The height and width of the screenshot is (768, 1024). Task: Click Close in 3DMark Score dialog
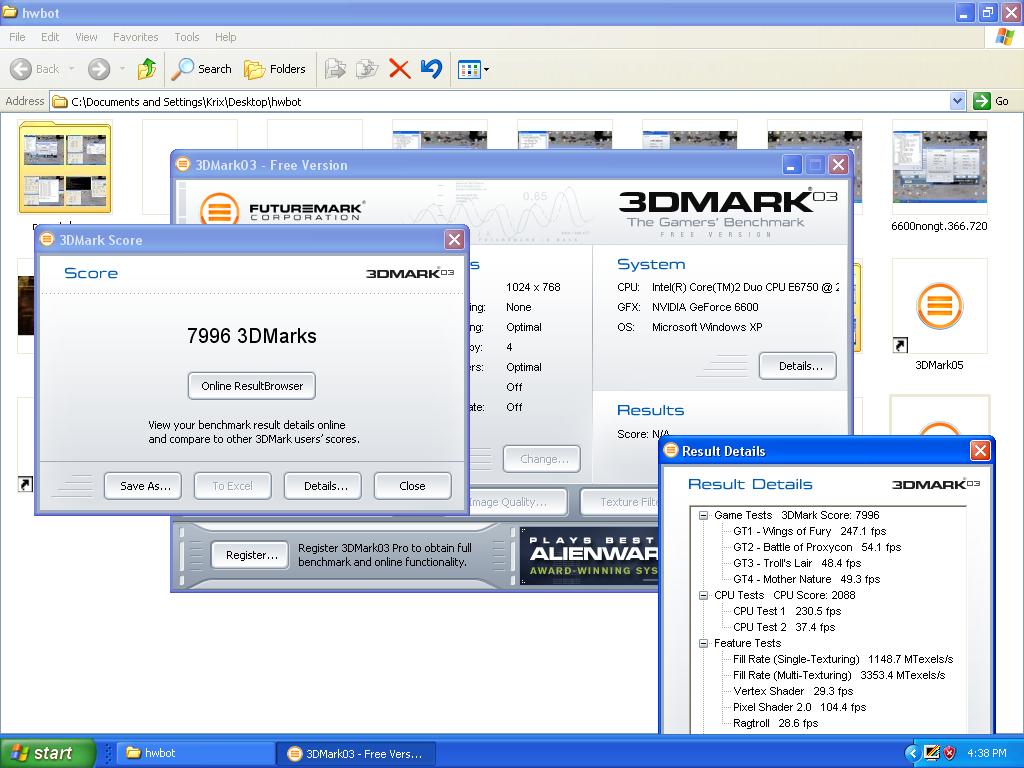click(x=413, y=486)
